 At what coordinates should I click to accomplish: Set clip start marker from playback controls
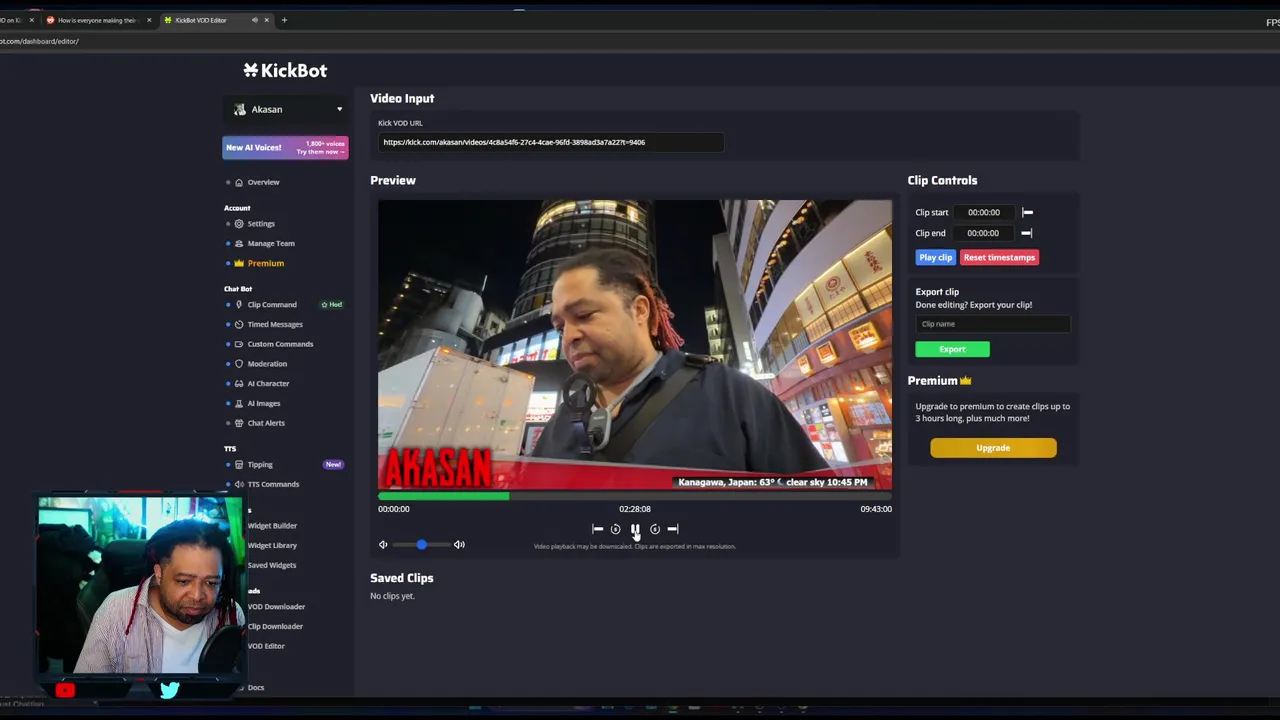click(x=597, y=529)
